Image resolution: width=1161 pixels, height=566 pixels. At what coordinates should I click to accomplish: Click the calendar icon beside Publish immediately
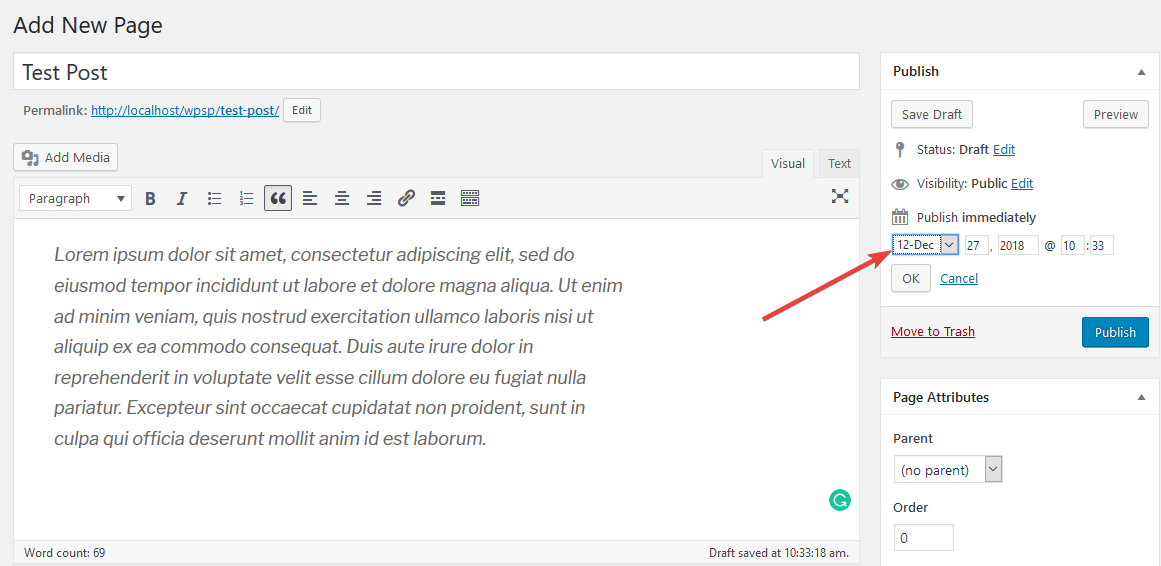[x=900, y=217]
